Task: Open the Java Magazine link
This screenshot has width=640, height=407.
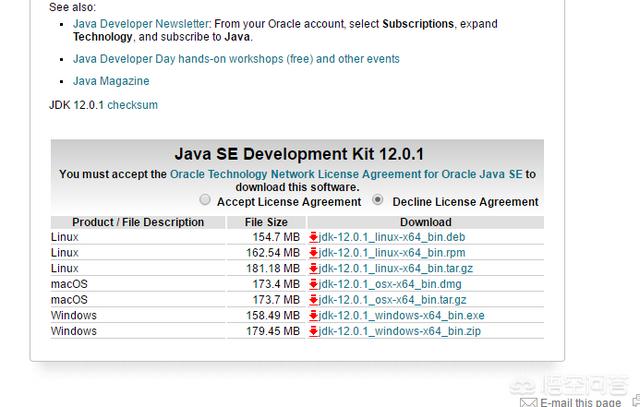Action: 111,81
